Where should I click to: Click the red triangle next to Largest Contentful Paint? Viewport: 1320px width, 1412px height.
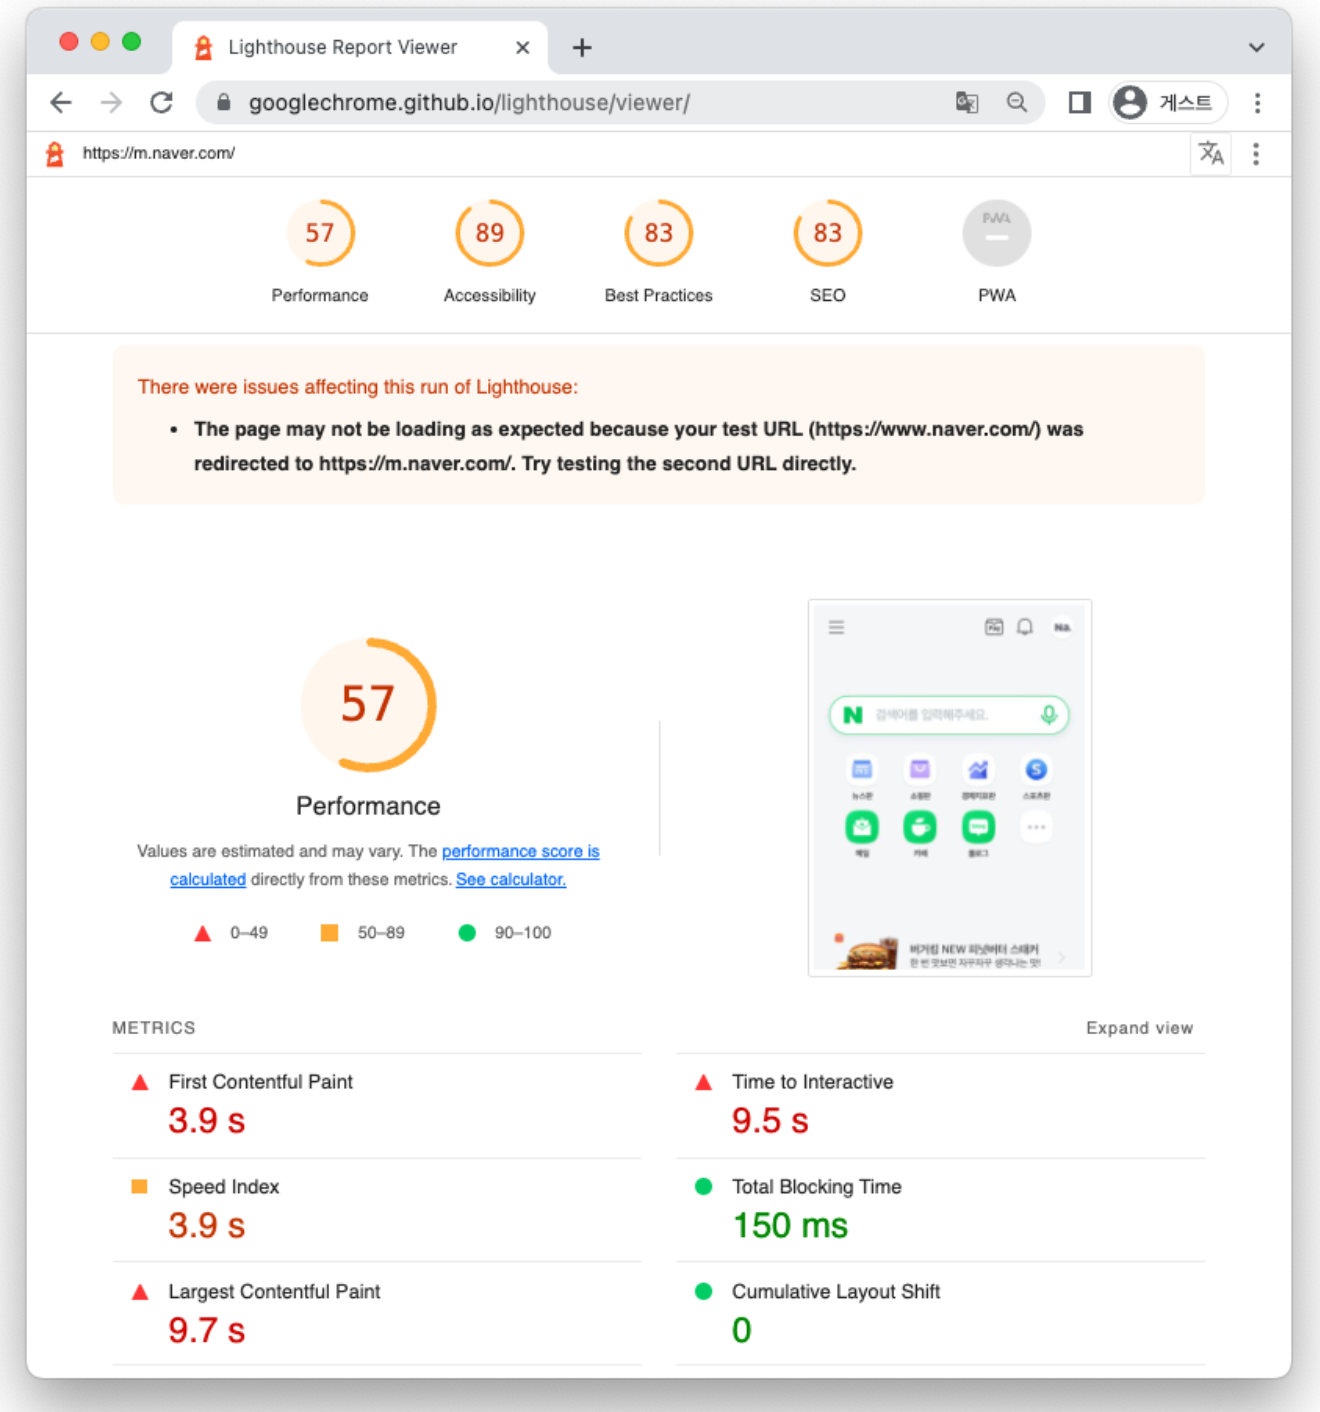click(x=140, y=1292)
